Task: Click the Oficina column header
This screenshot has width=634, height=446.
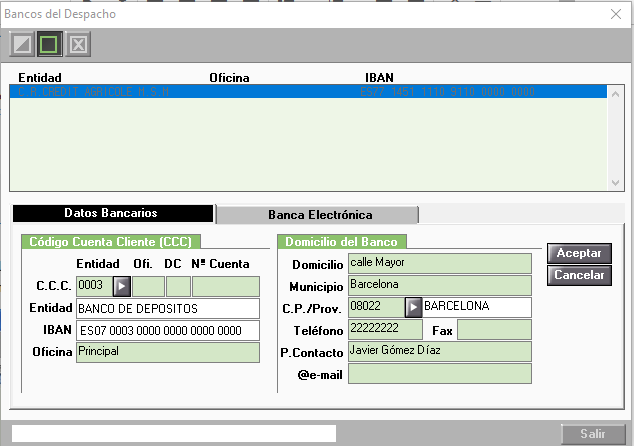Action: 229,78
